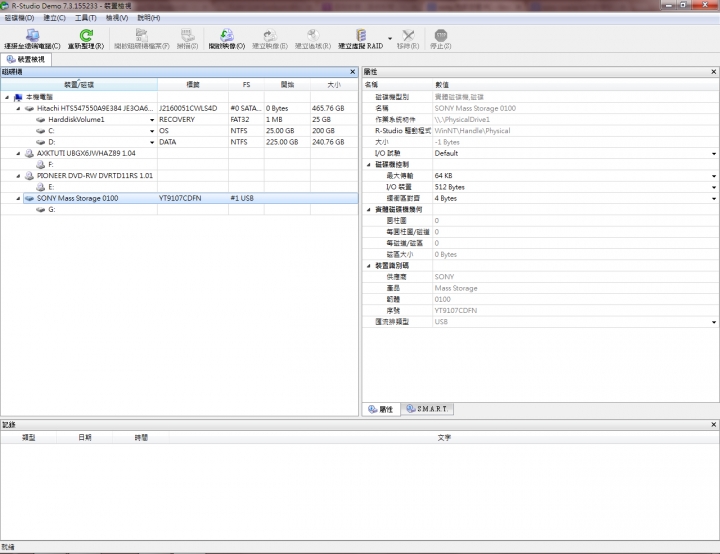Collapse the device identification property group

(x=369, y=266)
